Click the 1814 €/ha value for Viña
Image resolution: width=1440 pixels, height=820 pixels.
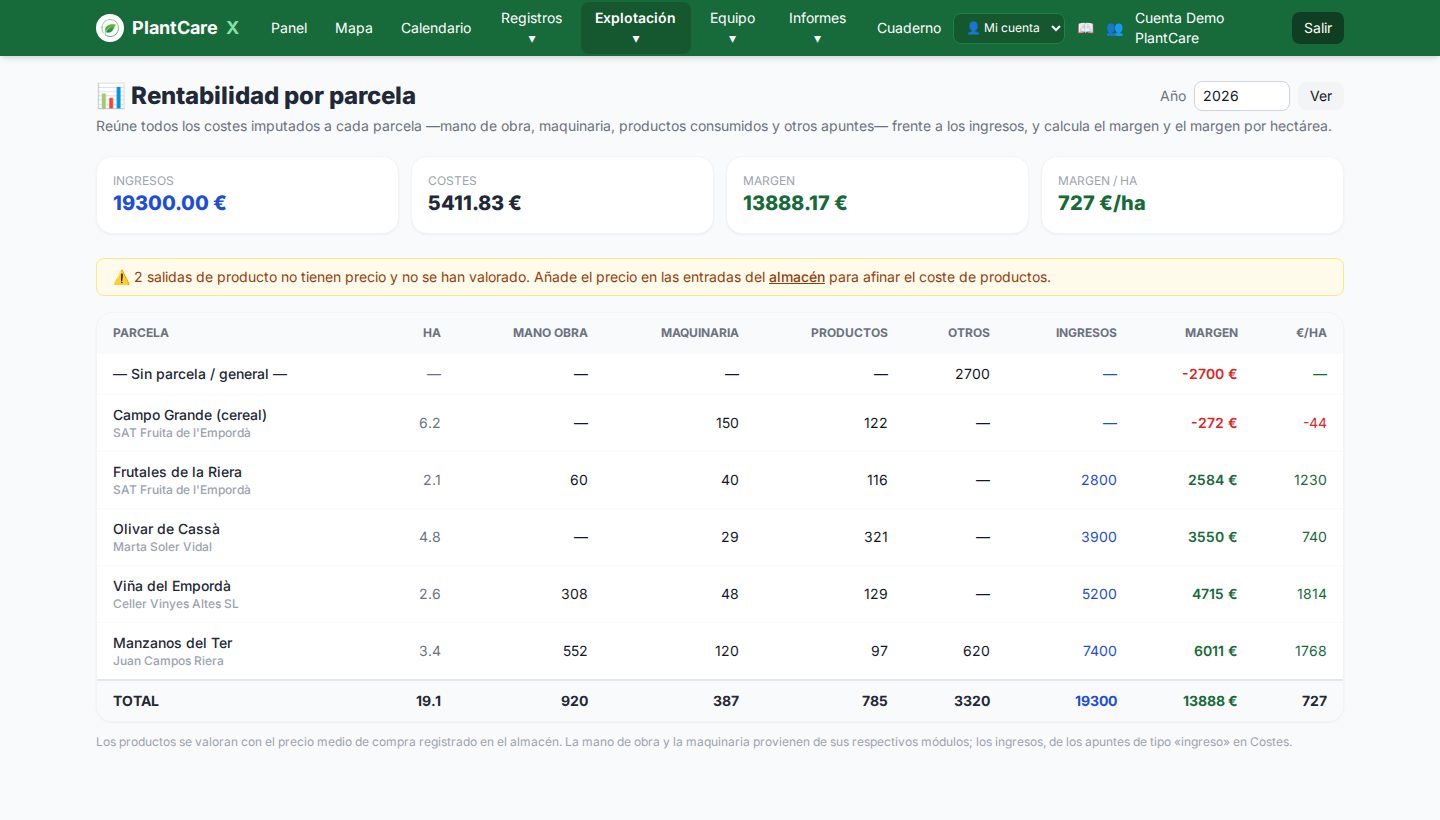[1311, 594]
